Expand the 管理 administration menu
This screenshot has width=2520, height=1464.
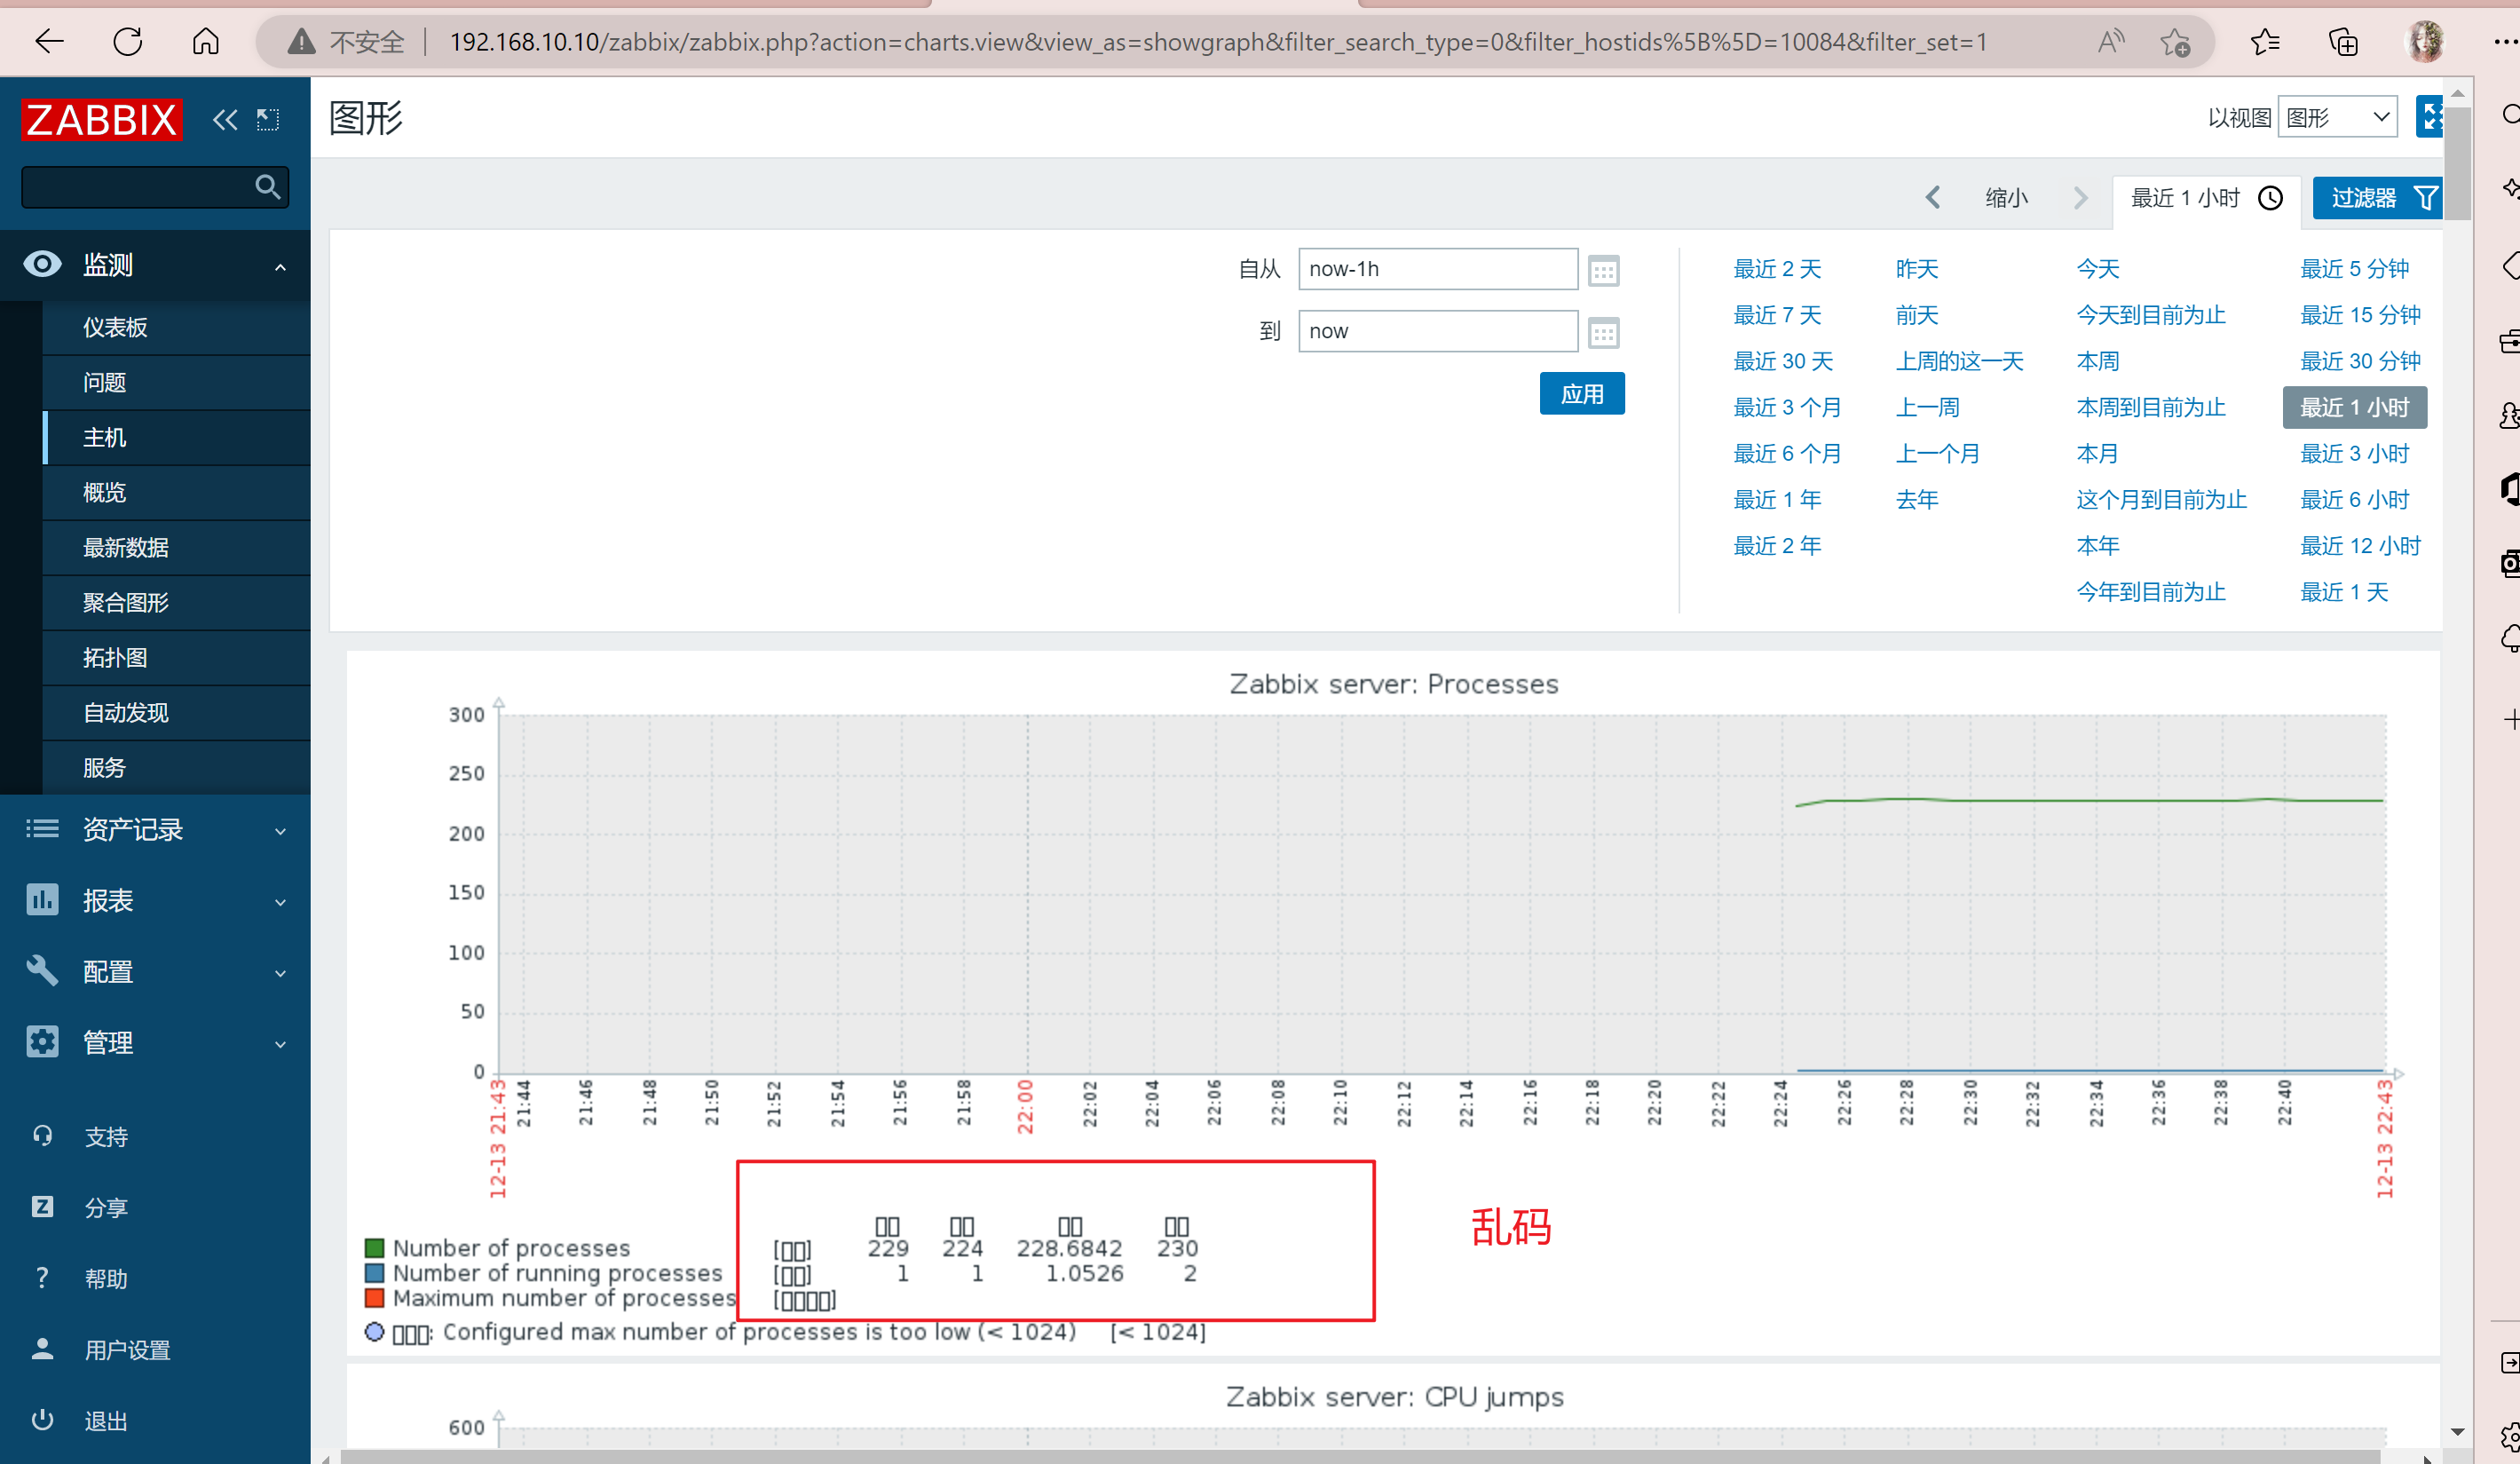155,1042
